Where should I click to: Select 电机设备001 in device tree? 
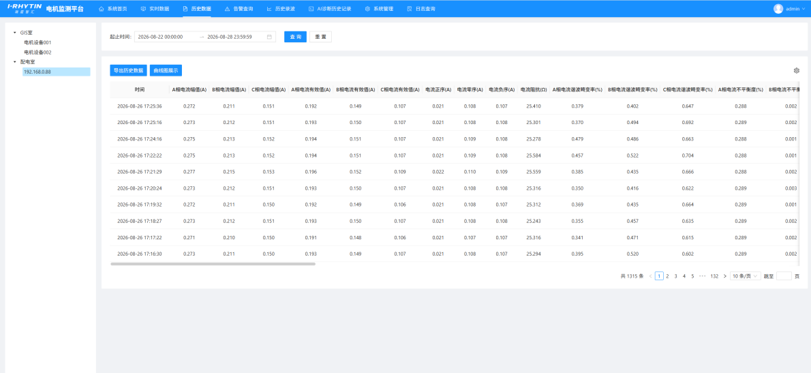point(37,42)
